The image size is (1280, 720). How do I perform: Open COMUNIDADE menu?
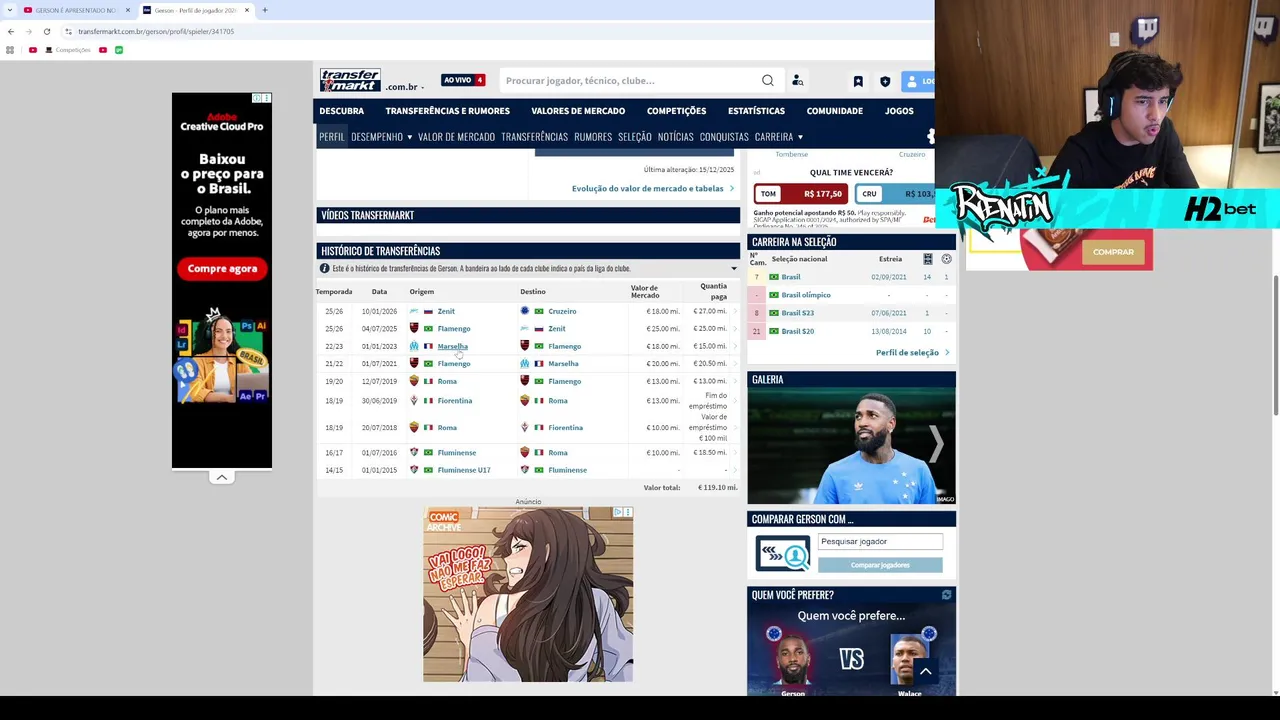(x=834, y=111)
